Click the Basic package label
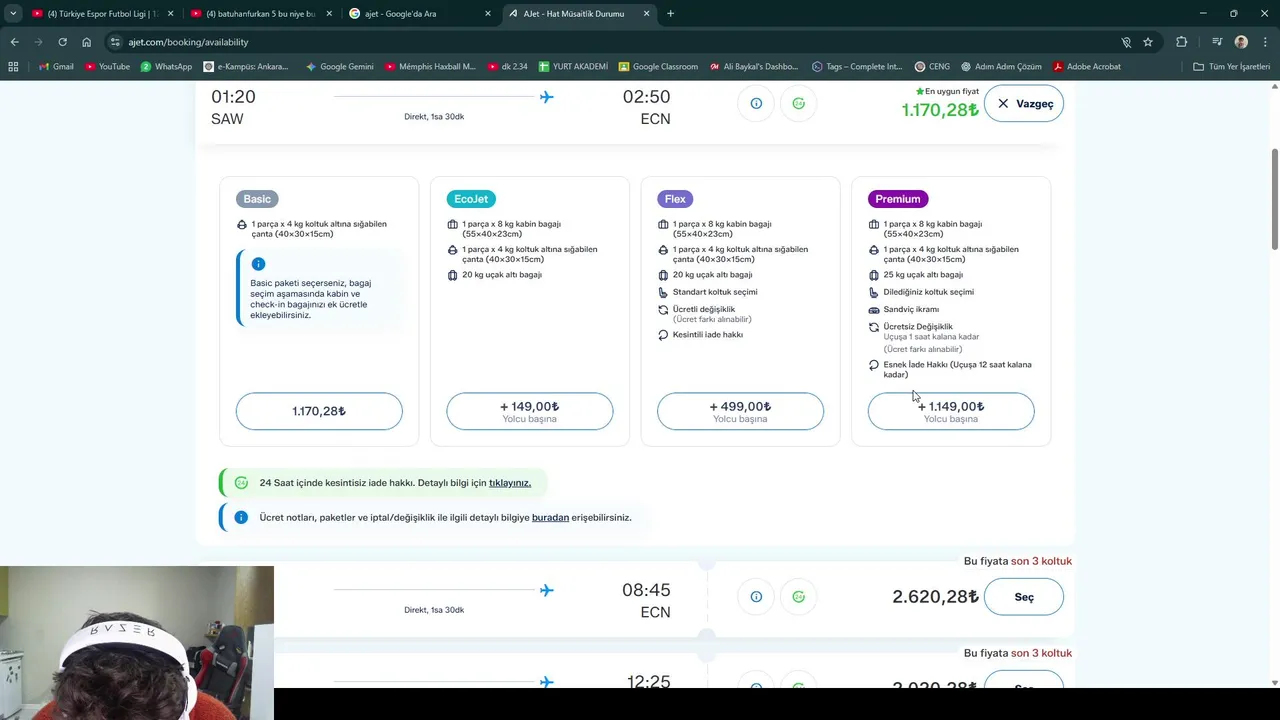 (x=257, y=199)
